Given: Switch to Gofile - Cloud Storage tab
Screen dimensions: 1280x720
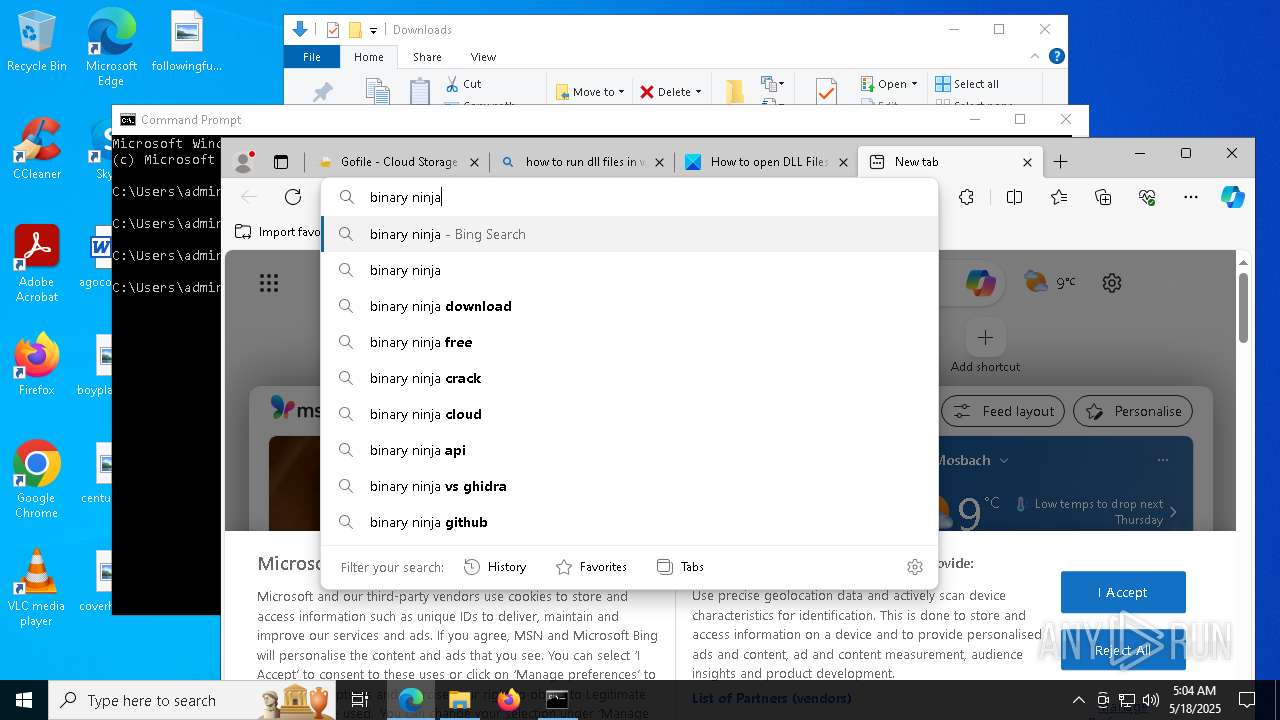Looking at the screenshot, I should pyautogui.click(x=398, y=162).
